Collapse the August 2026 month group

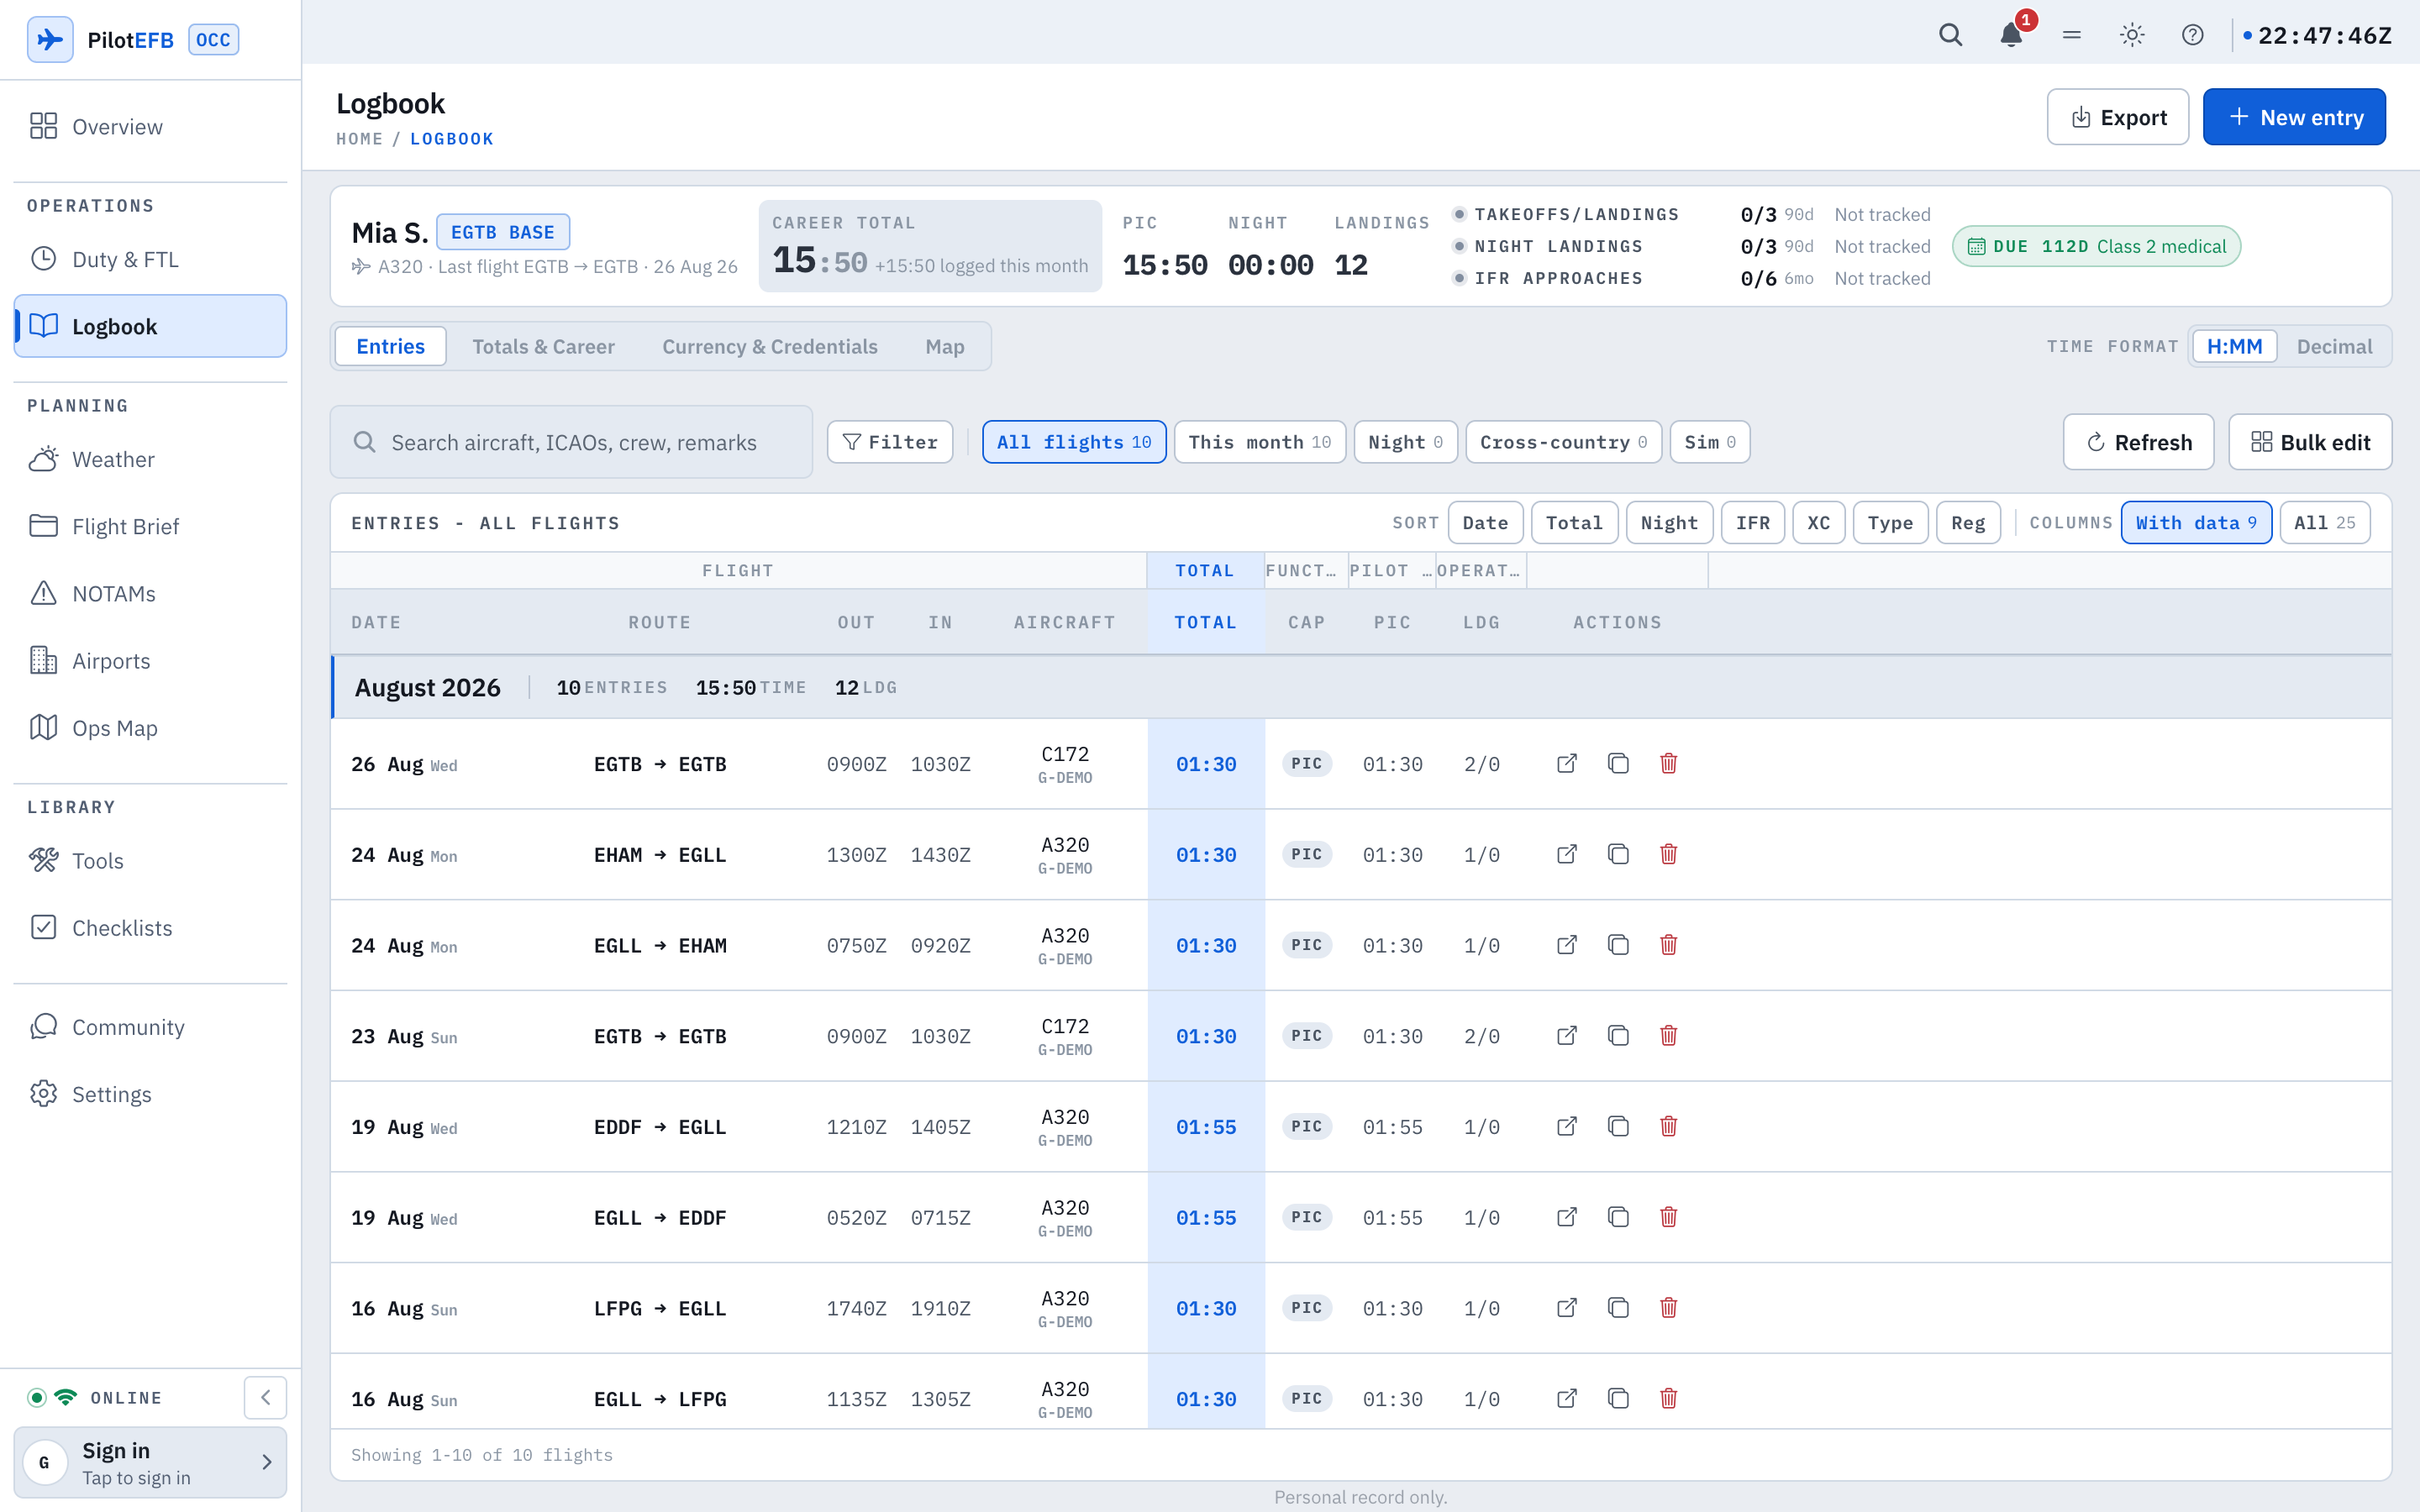click(x=1361, y=687)
